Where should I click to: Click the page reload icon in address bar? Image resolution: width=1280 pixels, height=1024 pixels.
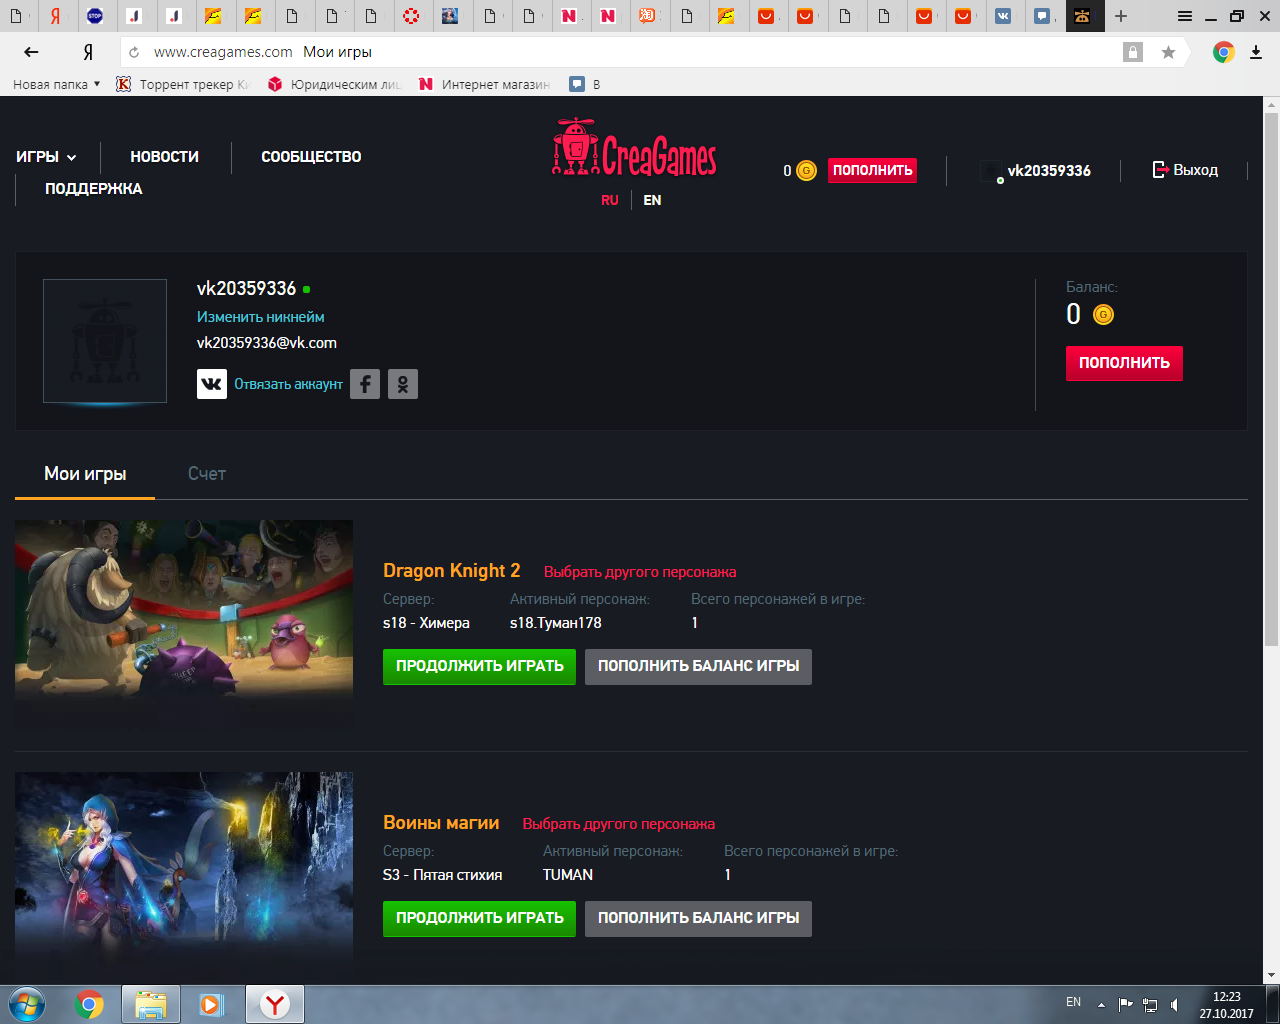(134, 52)
